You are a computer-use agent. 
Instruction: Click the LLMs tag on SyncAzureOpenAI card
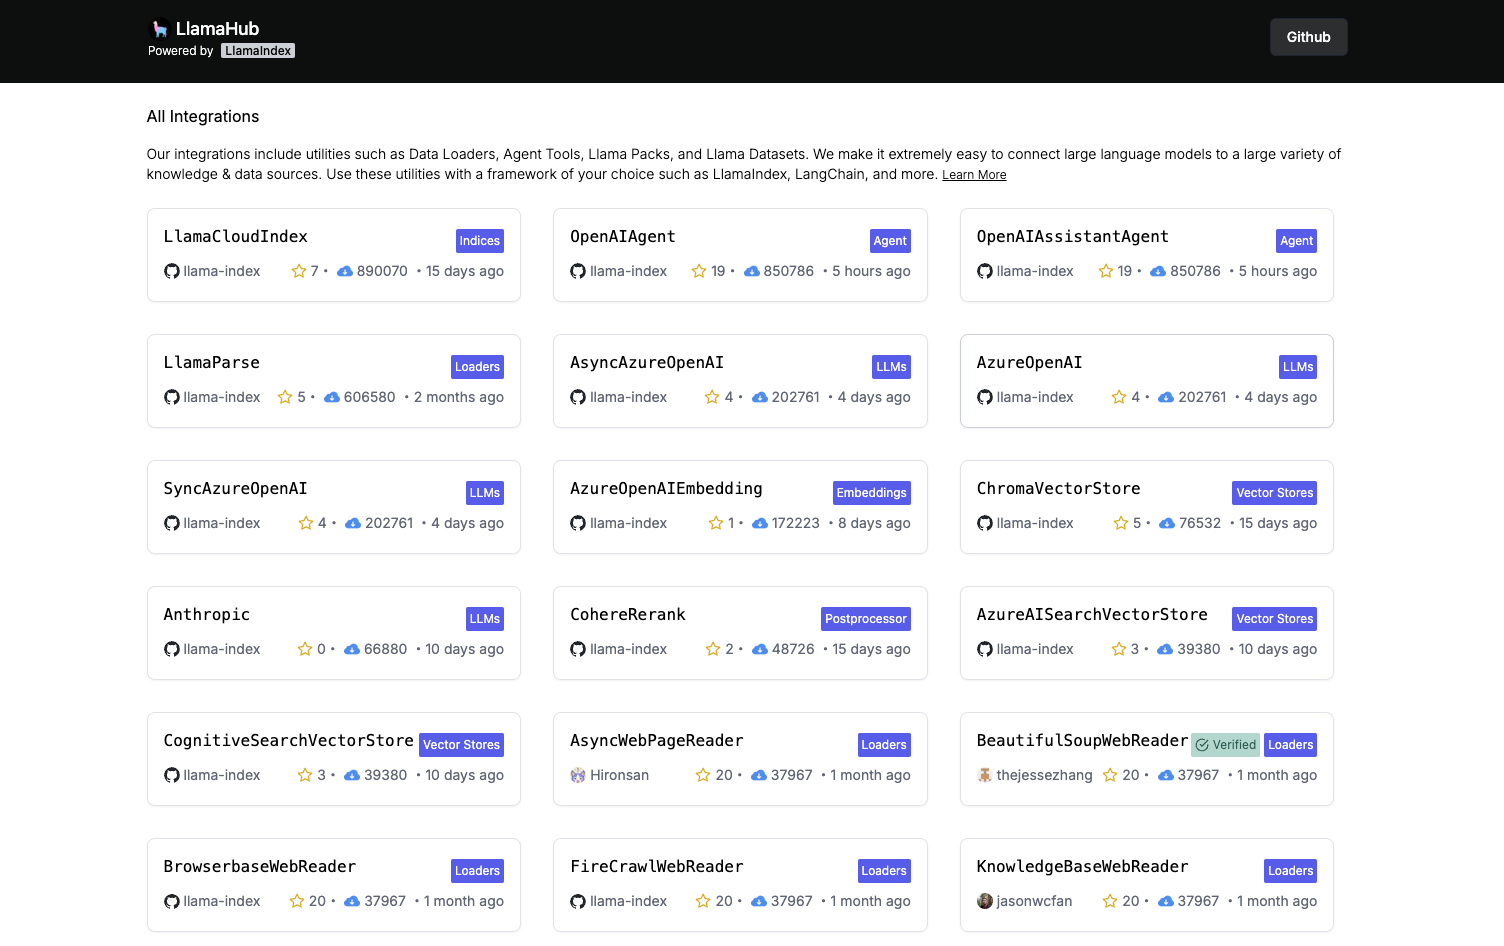(x=485, y=493)
